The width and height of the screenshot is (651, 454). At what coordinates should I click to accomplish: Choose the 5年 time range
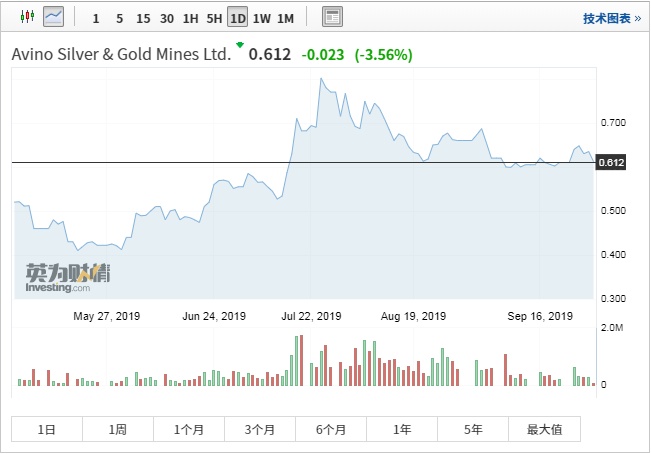tap(473, 429)
